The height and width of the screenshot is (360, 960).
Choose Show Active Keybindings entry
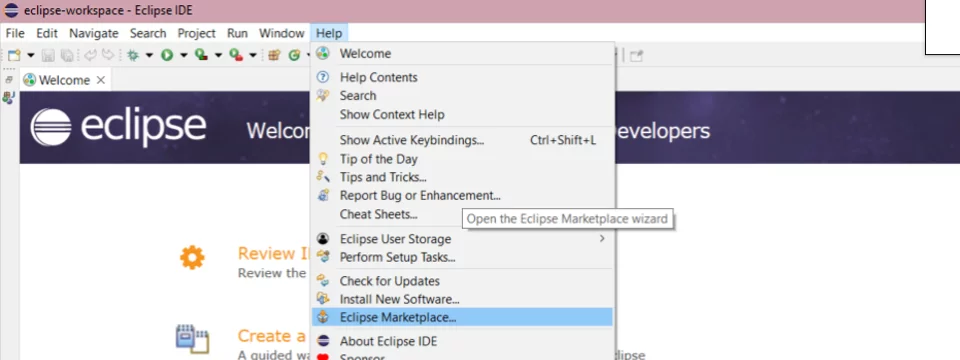tap(462, 140)
